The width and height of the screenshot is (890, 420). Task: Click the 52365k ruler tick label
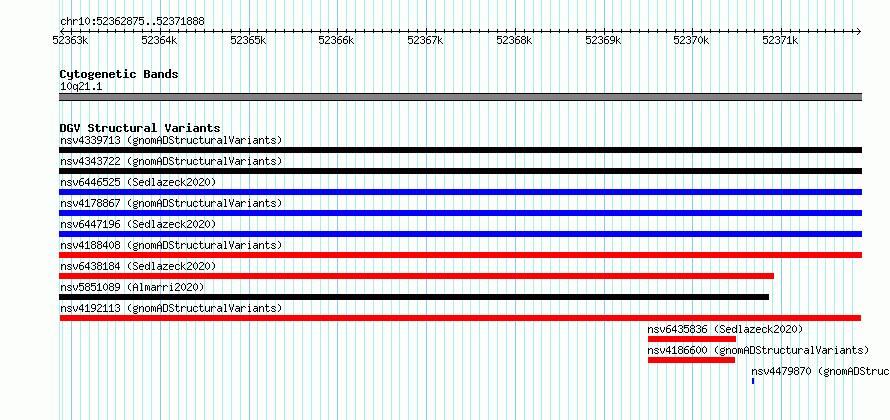(x=248, y=40)
